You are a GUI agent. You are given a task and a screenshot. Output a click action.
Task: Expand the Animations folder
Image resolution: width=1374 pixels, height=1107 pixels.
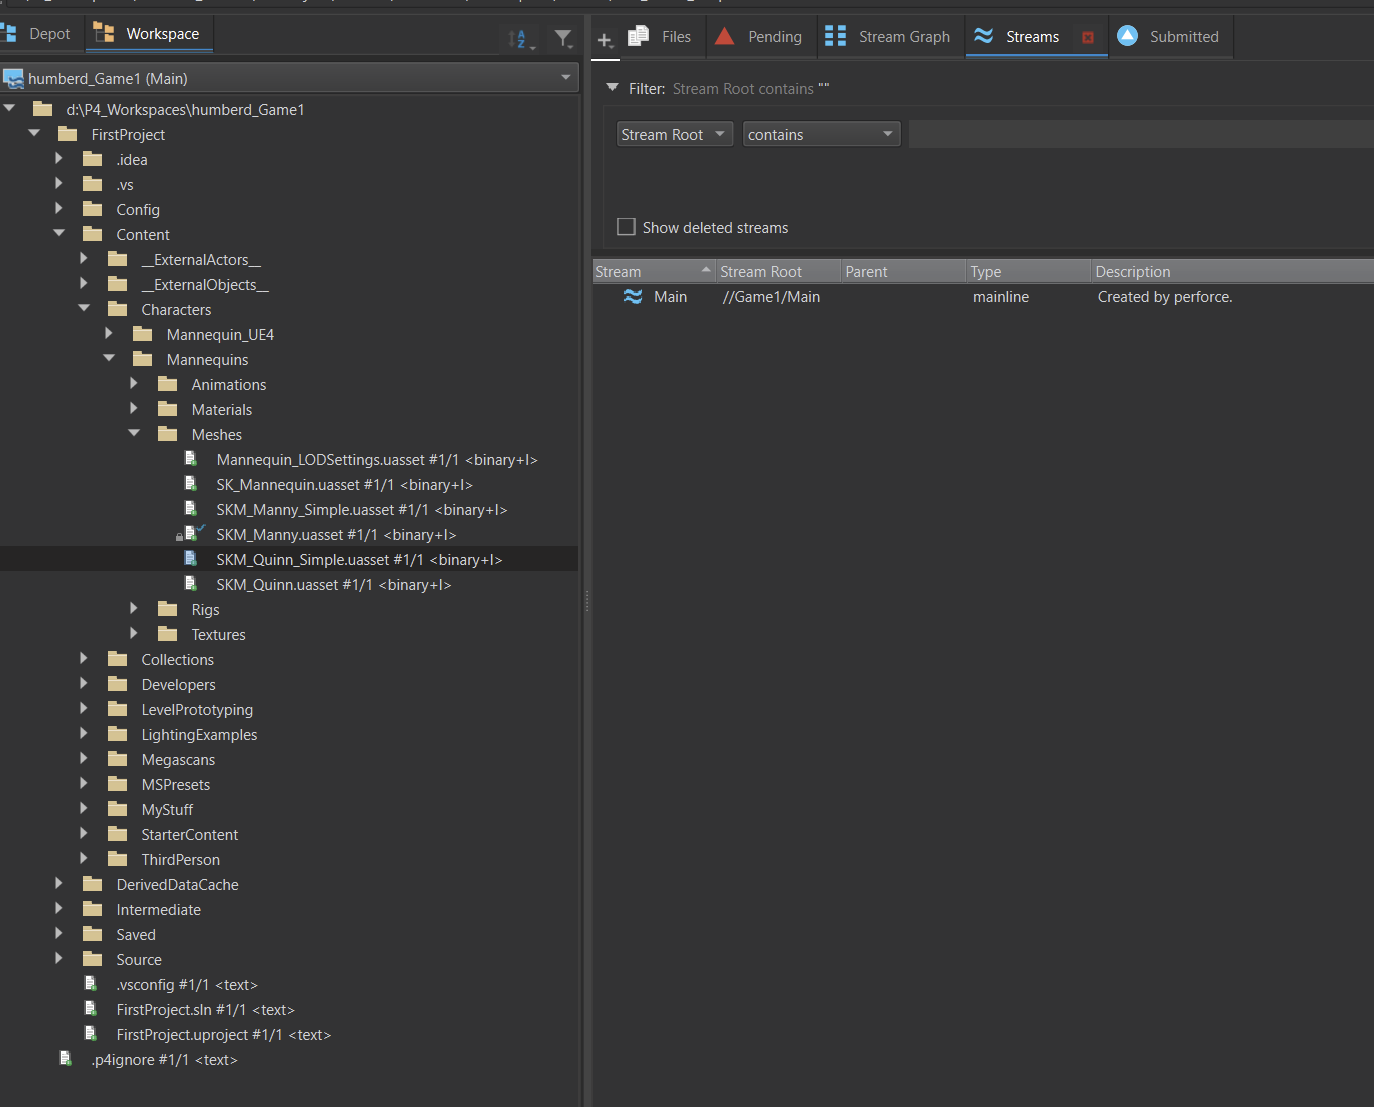[134, 384]
